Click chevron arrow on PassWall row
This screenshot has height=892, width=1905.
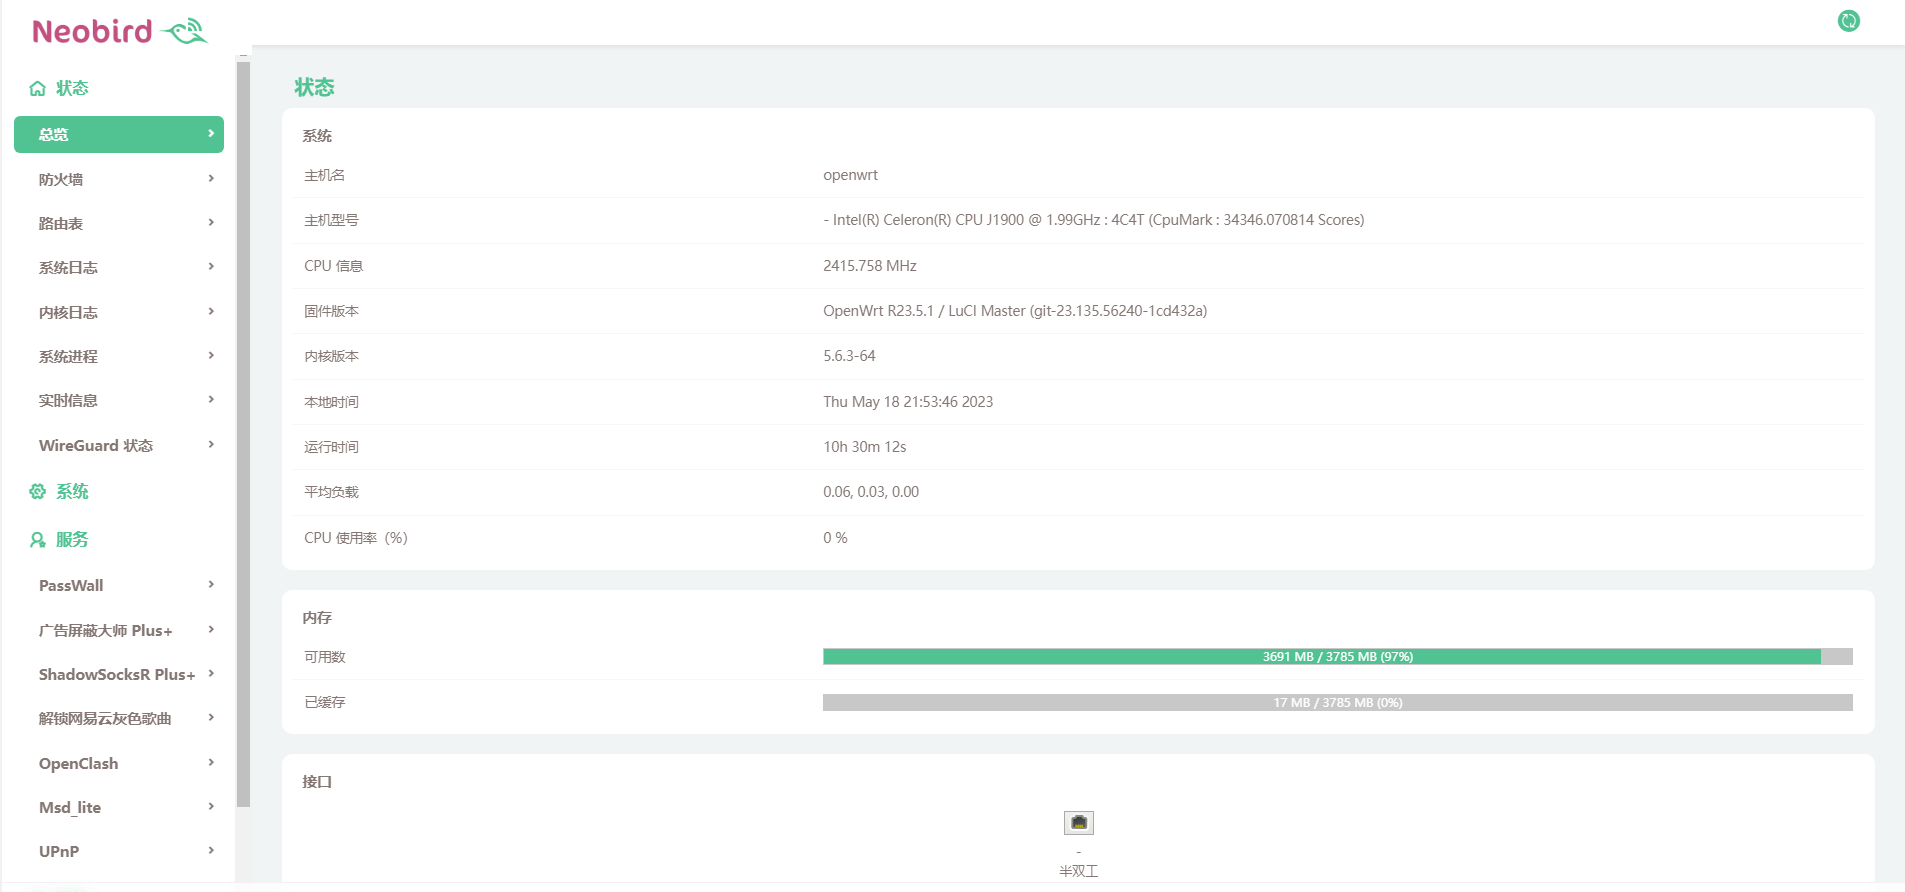[211, 584]
